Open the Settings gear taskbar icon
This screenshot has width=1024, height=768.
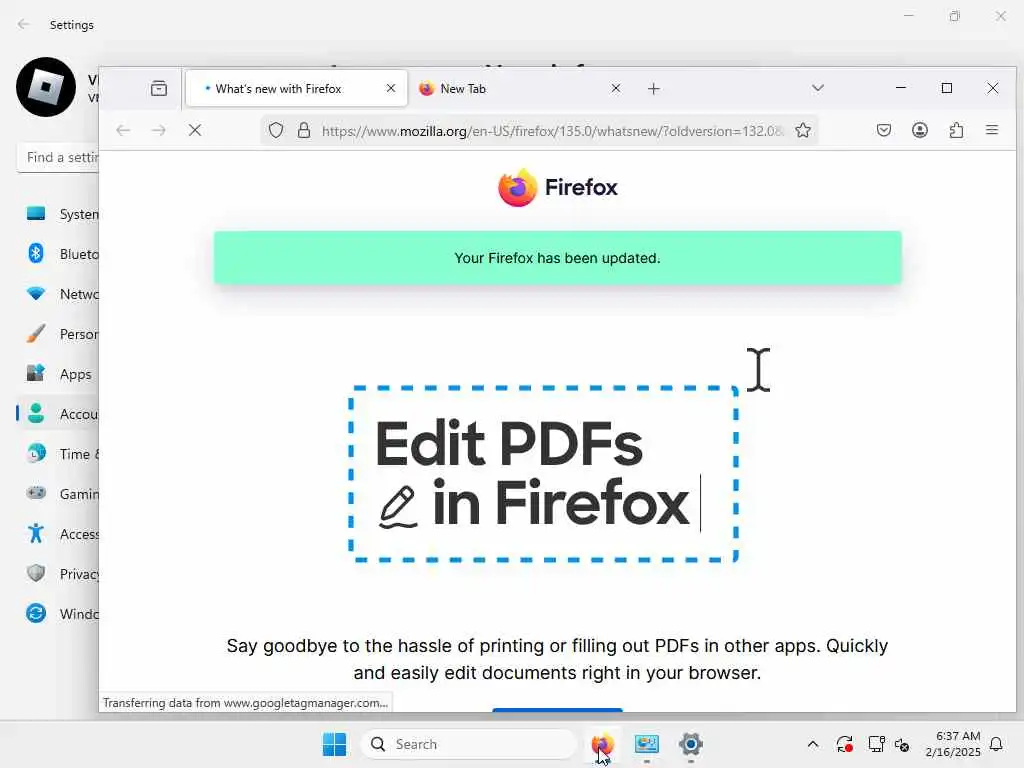690,744
